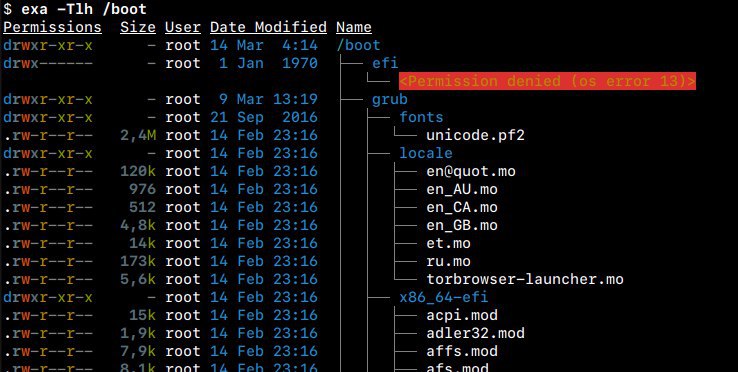Click the drwxr-xr-x permissions of x86_64-efi
The height and width of the screenshot is (372, 738).
[x=48, y=298]
